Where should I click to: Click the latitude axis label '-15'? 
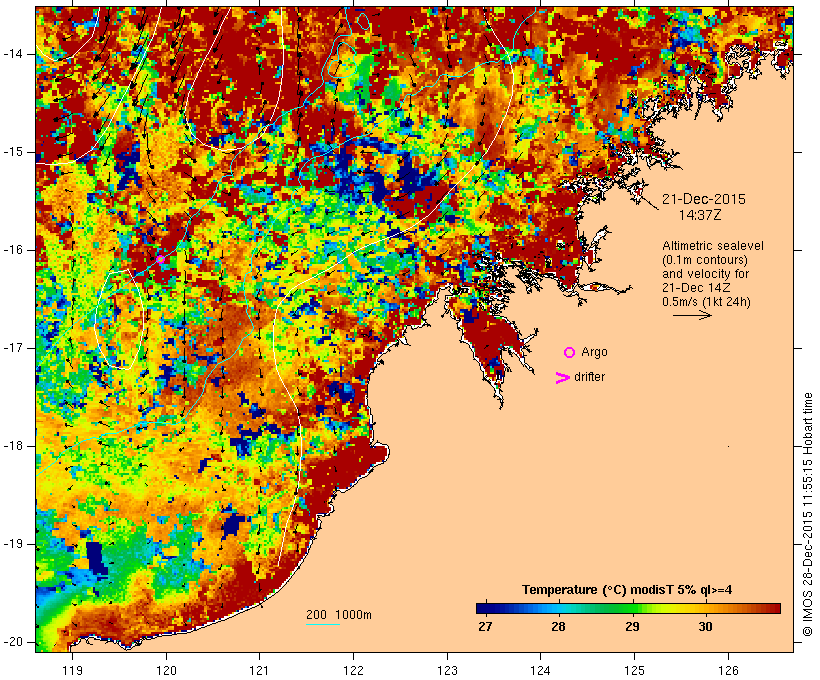click(x=13, y=152)
